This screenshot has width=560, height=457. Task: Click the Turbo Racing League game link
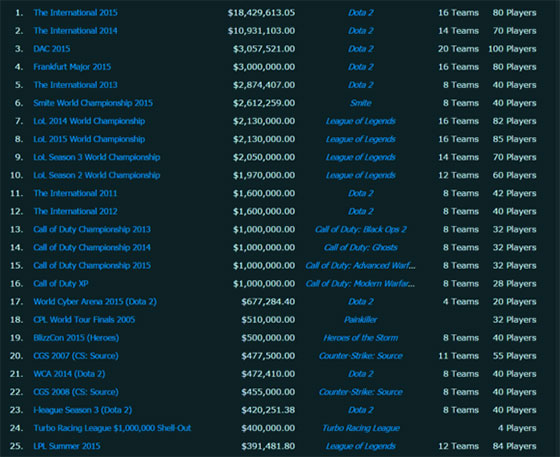click(x=361, y=428)
